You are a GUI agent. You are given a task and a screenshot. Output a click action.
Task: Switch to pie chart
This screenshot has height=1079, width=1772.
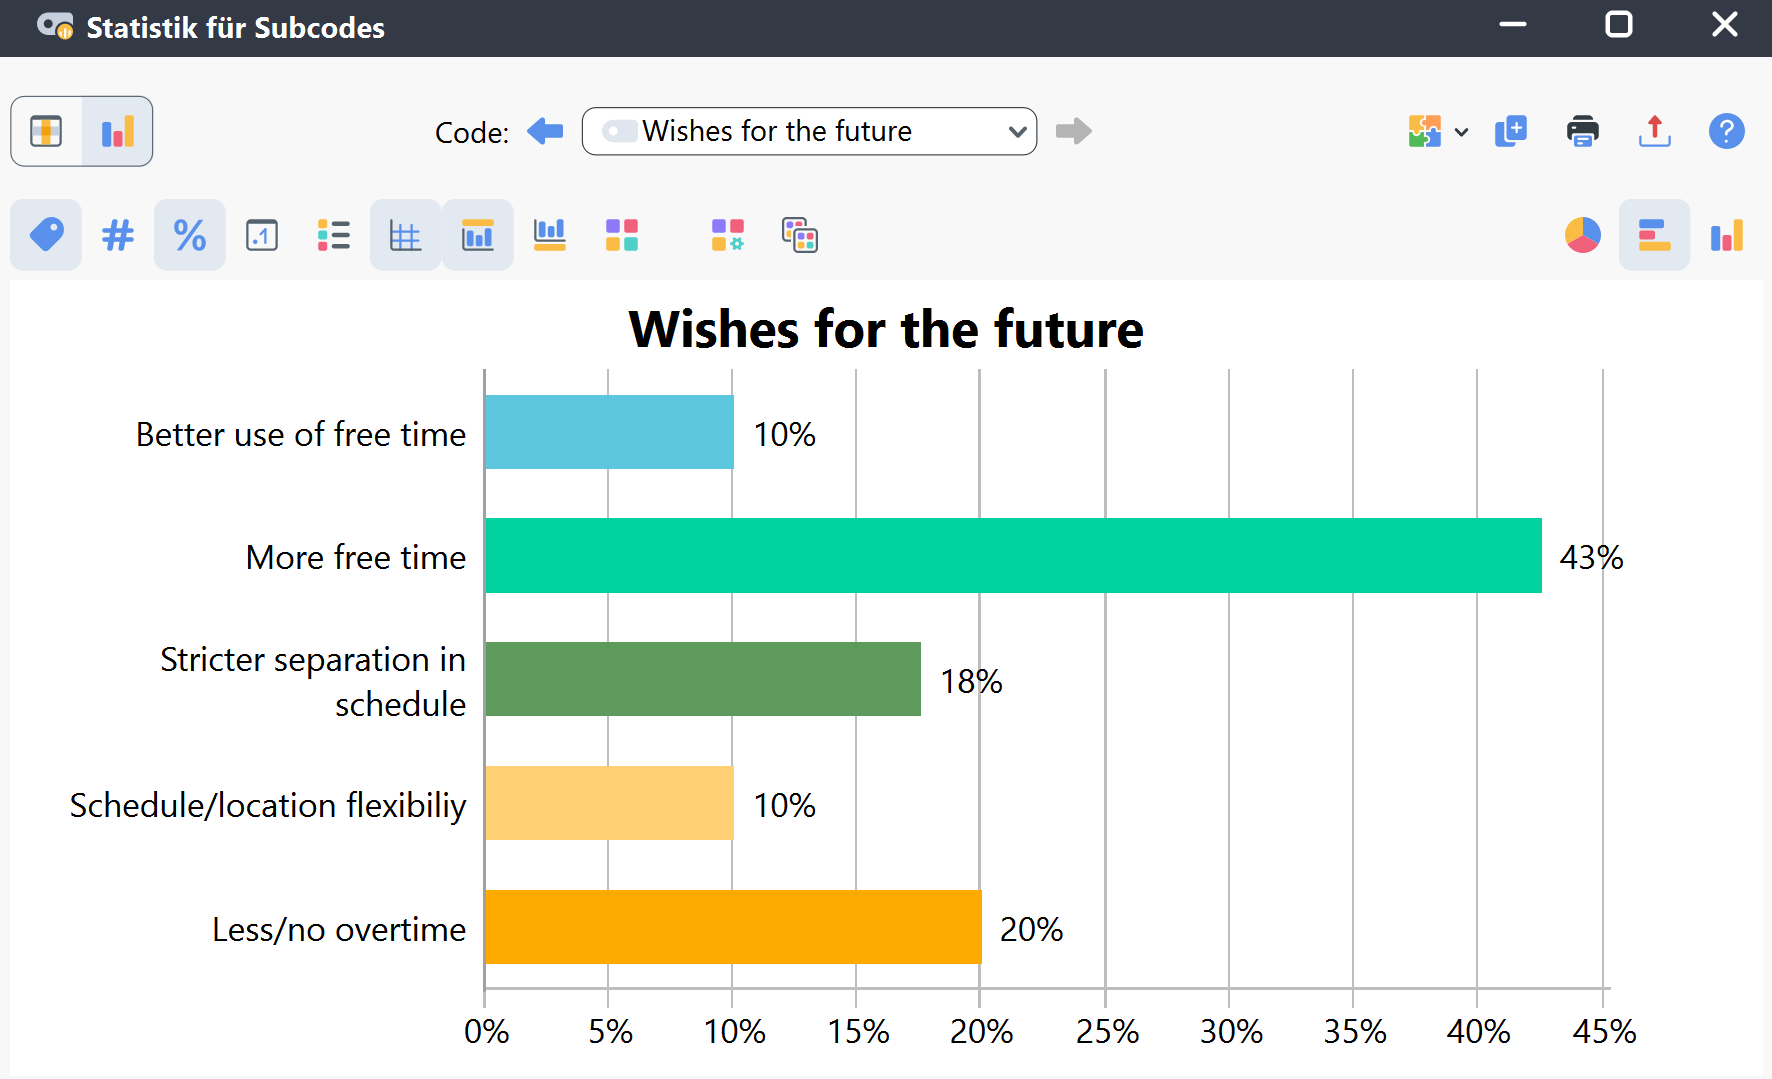click(x=1582, y=235)
